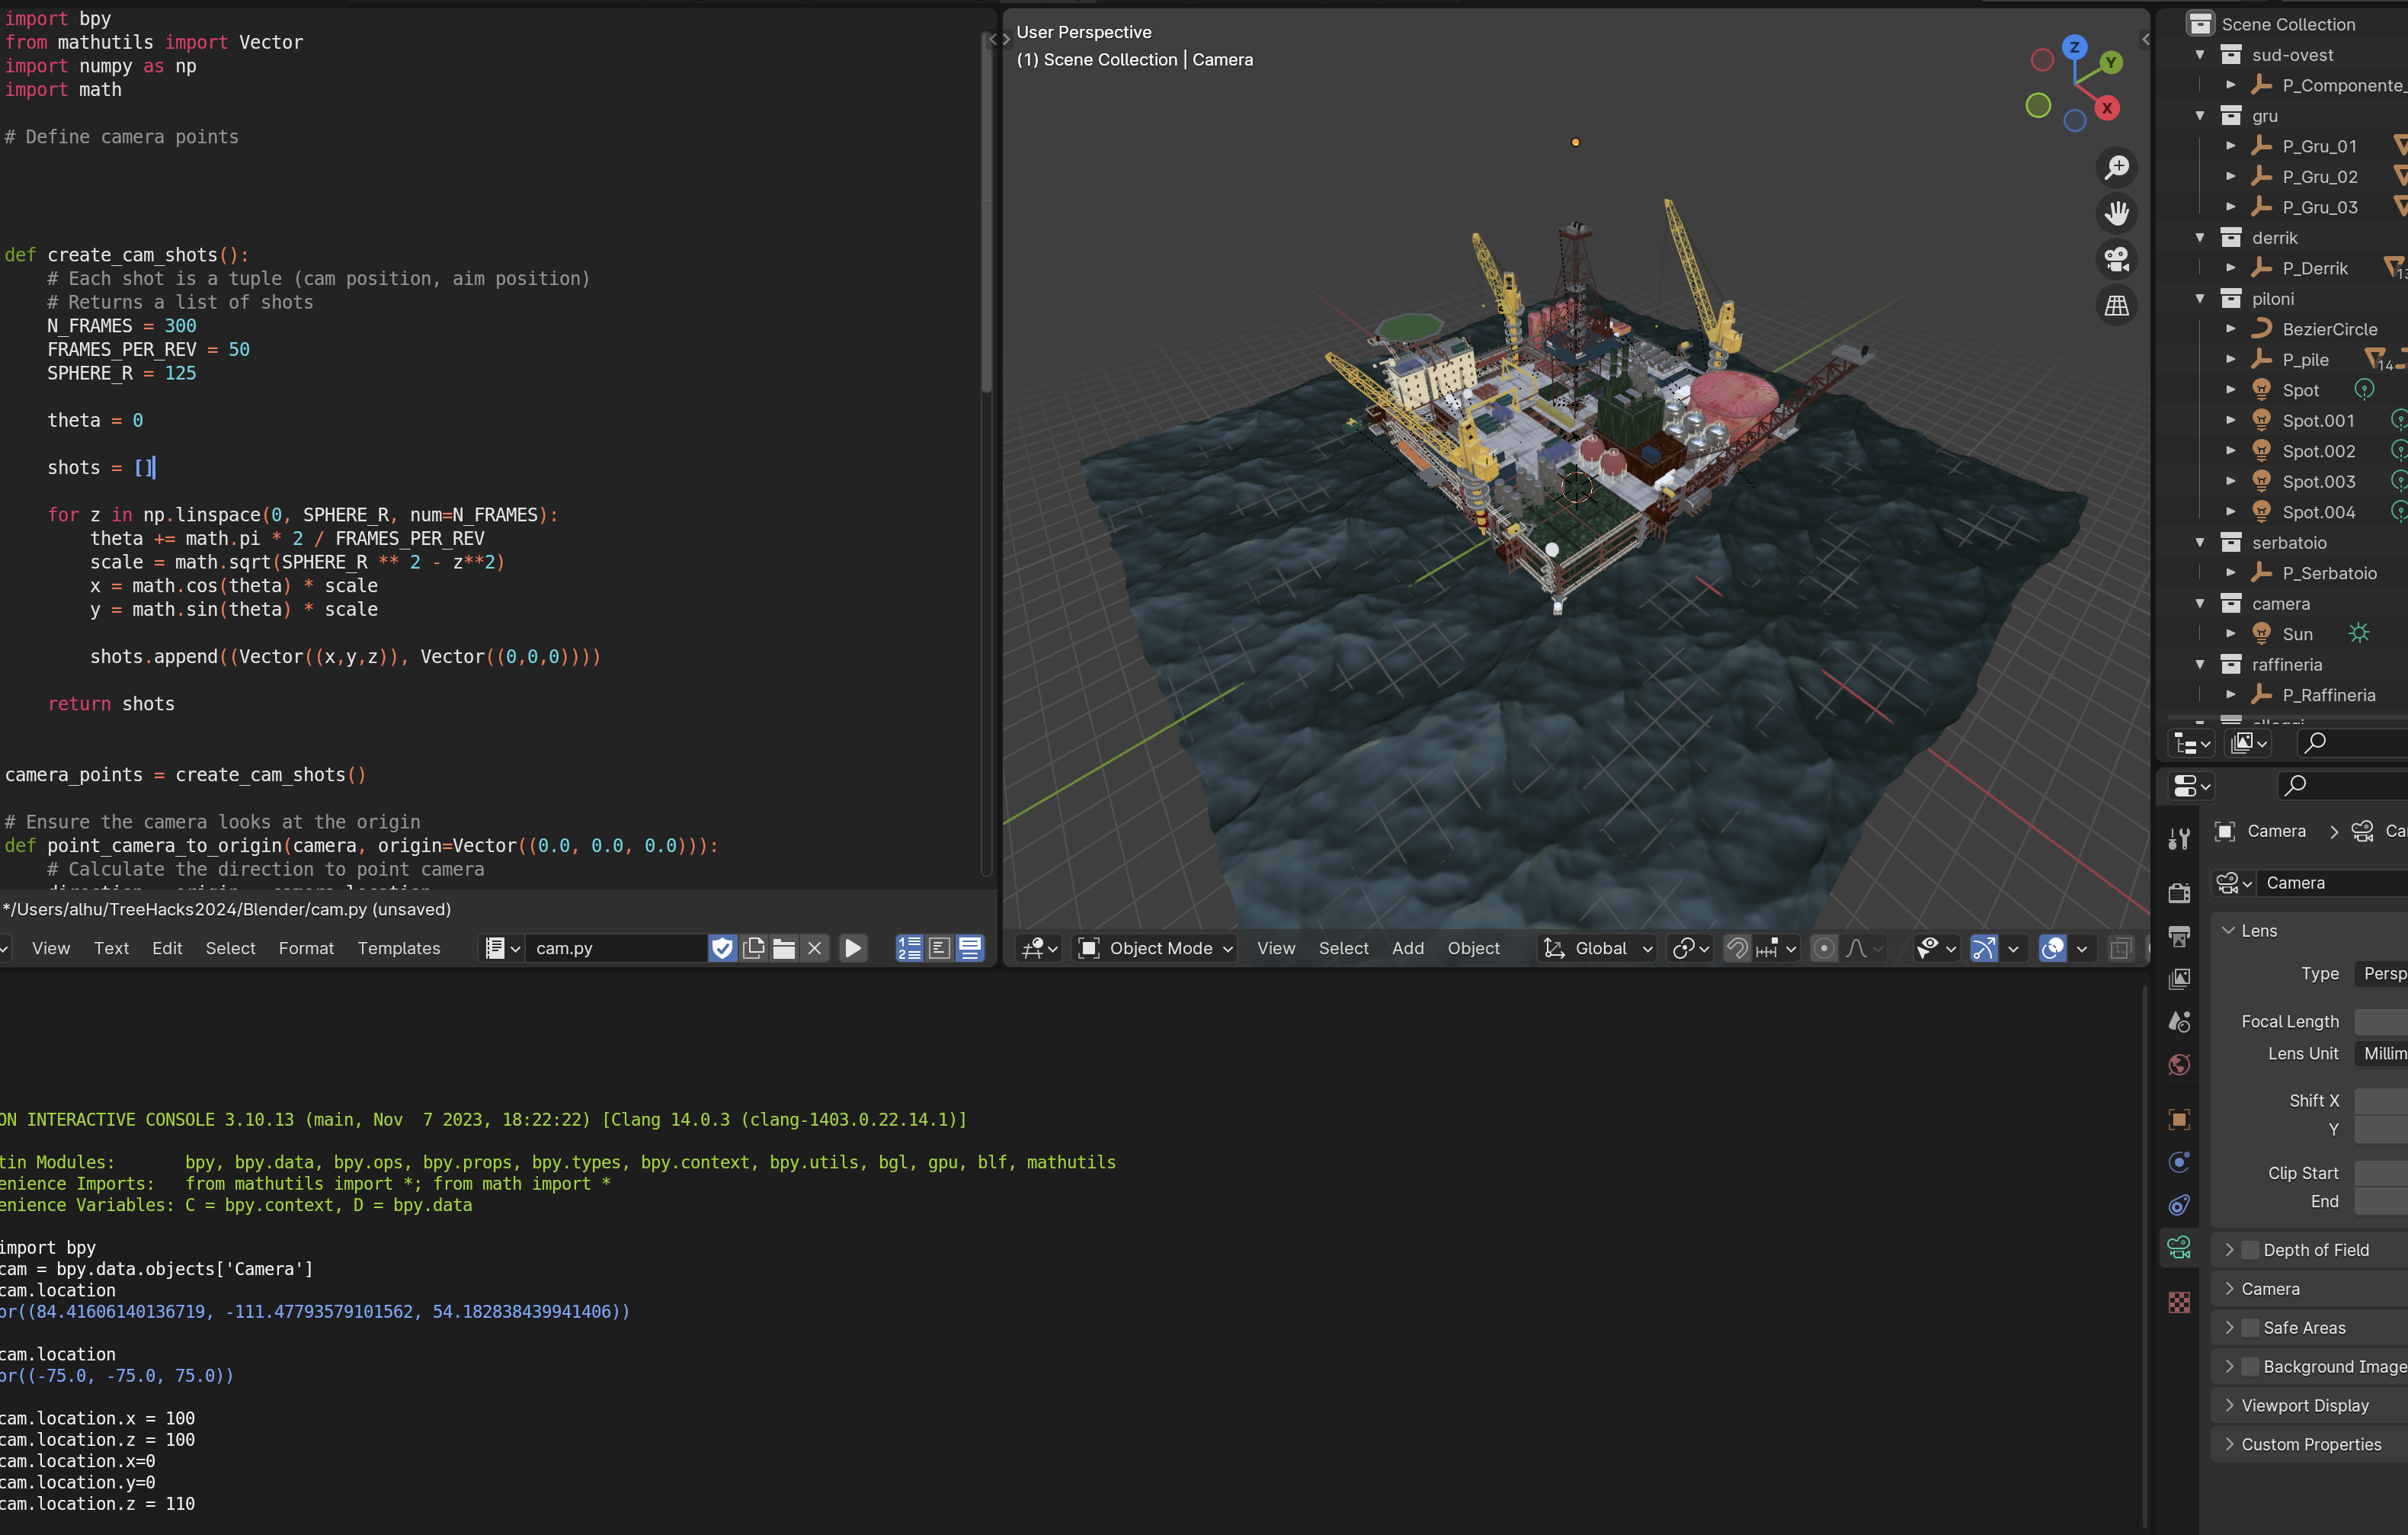
Task: Open the Templates menu
Action: coord(398,948)
